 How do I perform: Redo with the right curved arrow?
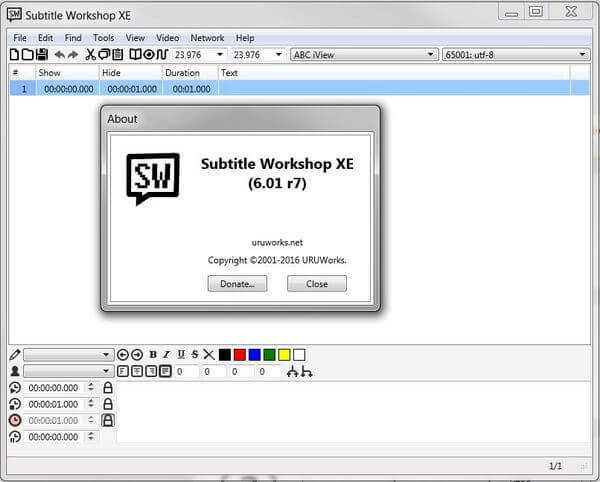[73, 55]
